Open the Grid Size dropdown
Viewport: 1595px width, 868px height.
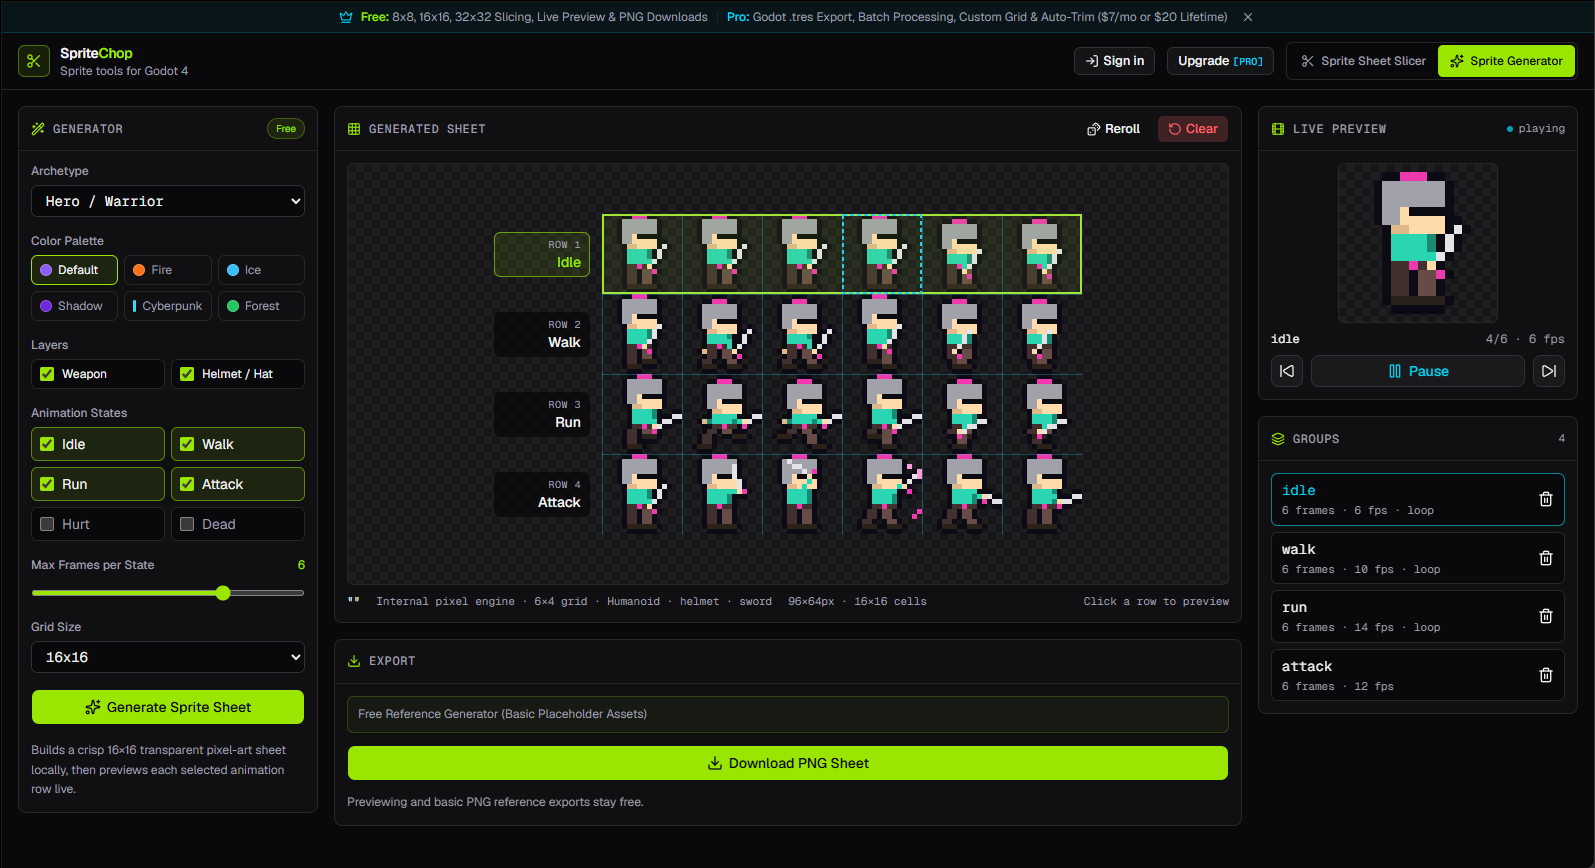[x=168, y=657]
